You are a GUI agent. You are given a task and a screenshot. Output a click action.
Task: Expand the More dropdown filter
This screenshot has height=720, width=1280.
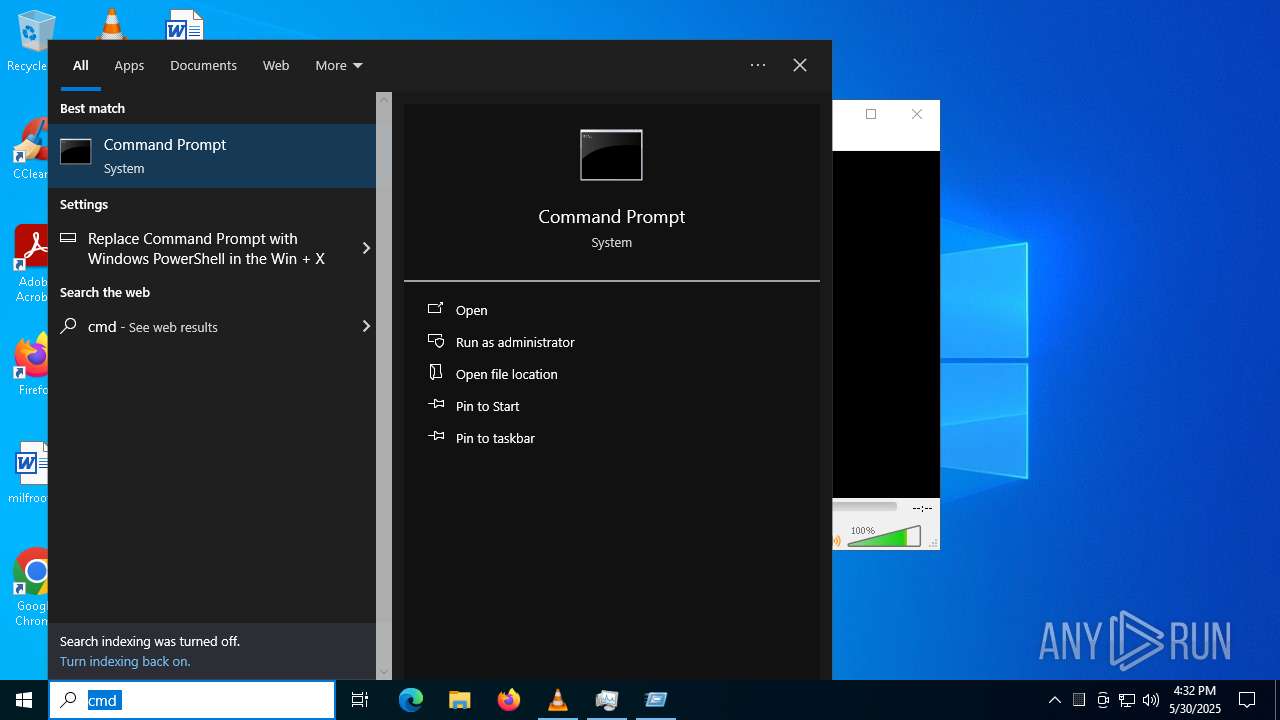(x=339, y=65)
